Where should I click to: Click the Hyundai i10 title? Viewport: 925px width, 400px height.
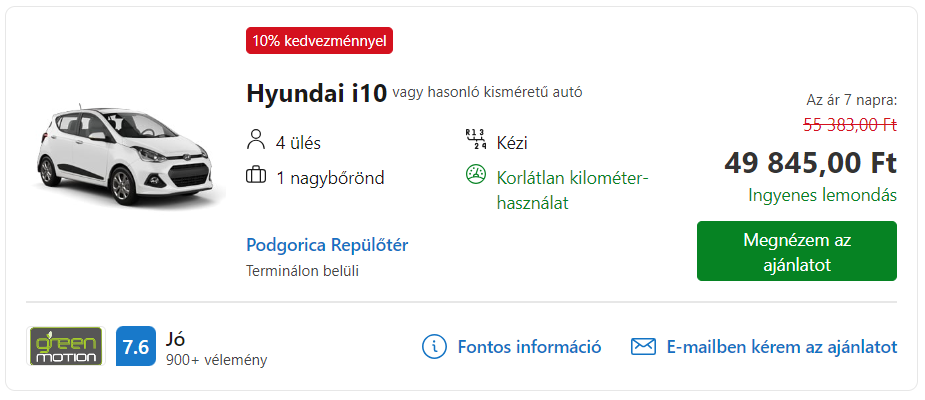coord(316,93)
